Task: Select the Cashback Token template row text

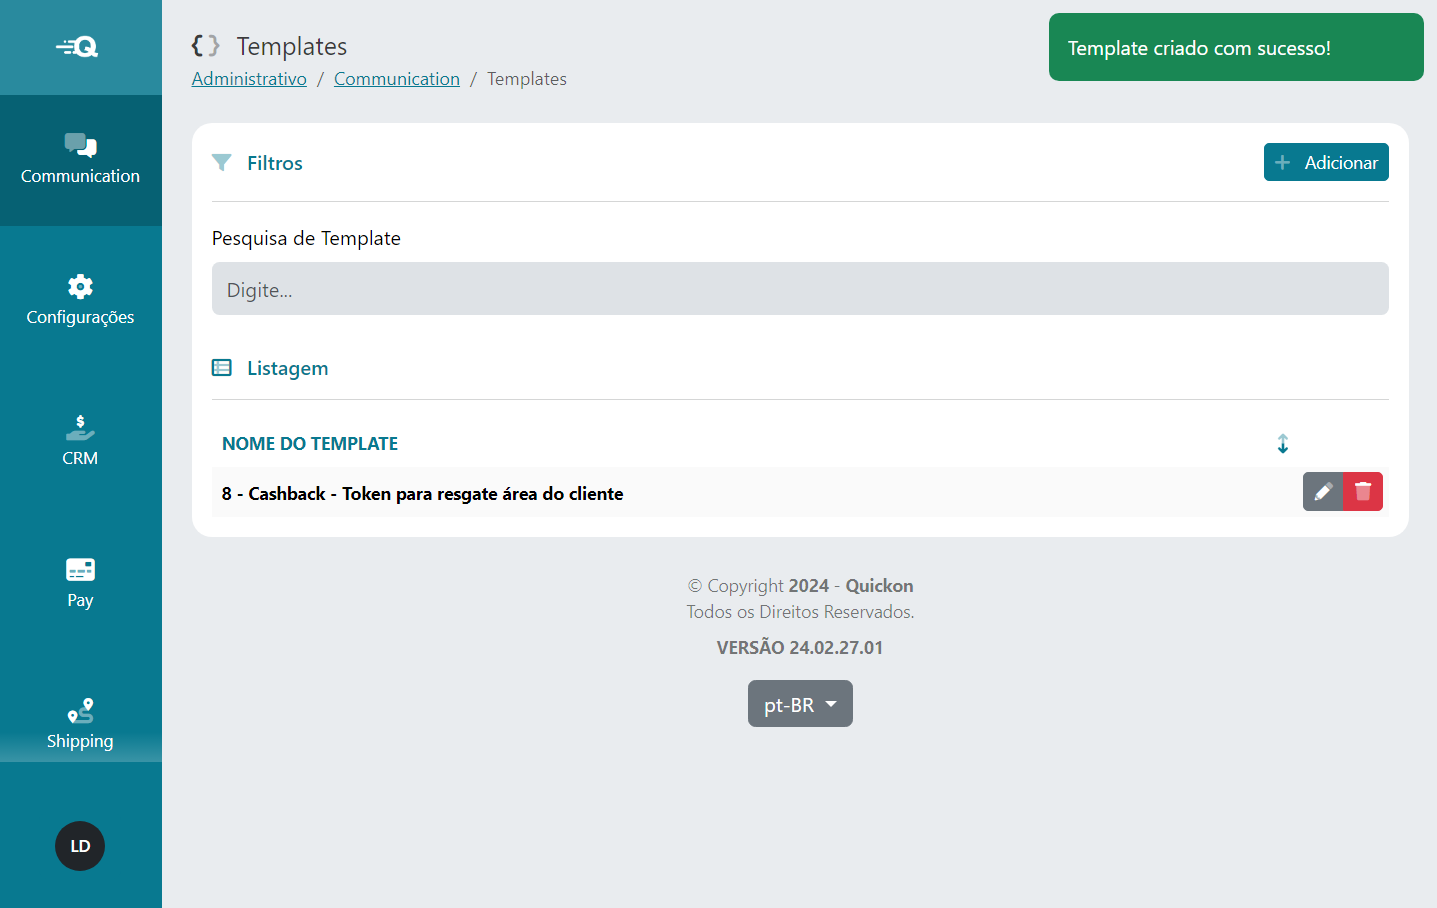Action: [x=422, y=493]
